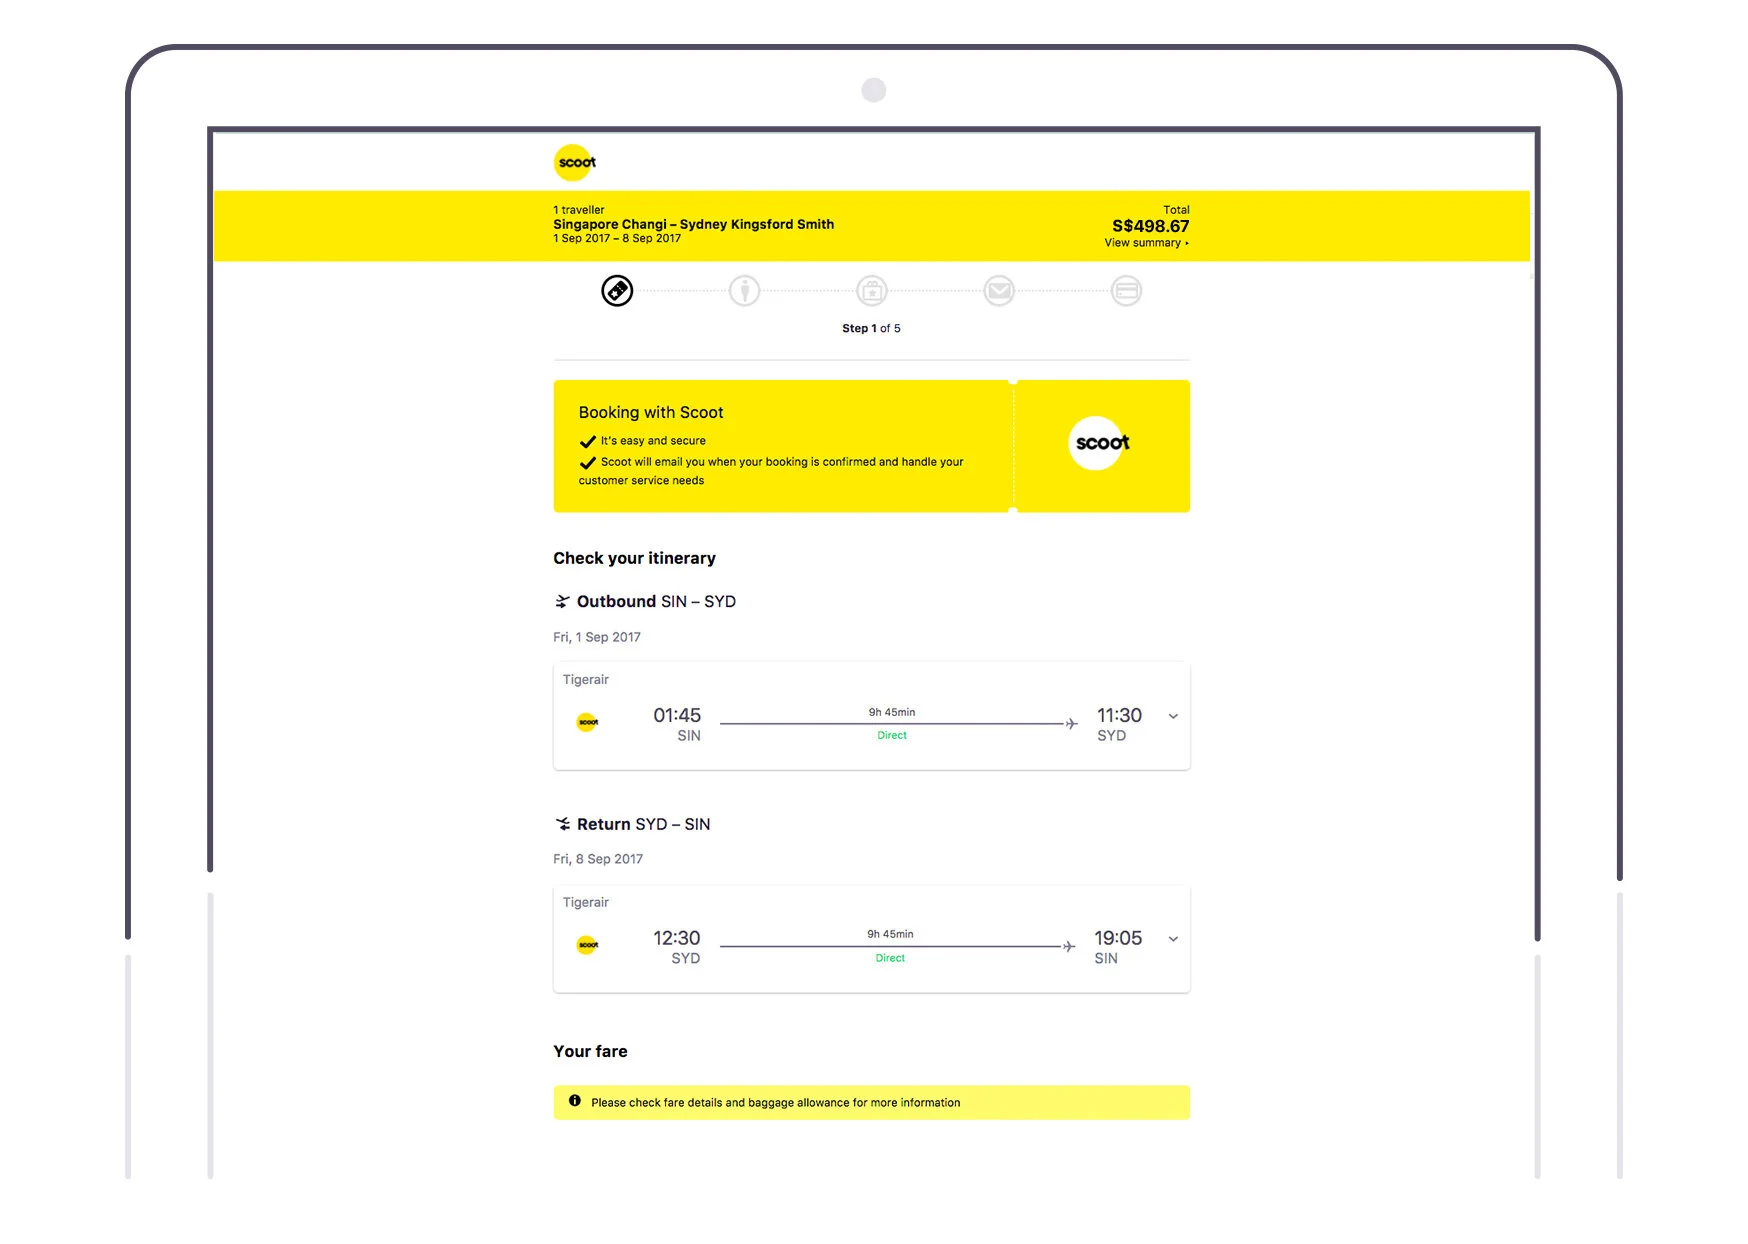The width and height of the screenshot is (1748, 1244).
Task: Click the outbound arrival time 11:30
Action: 1119,715
